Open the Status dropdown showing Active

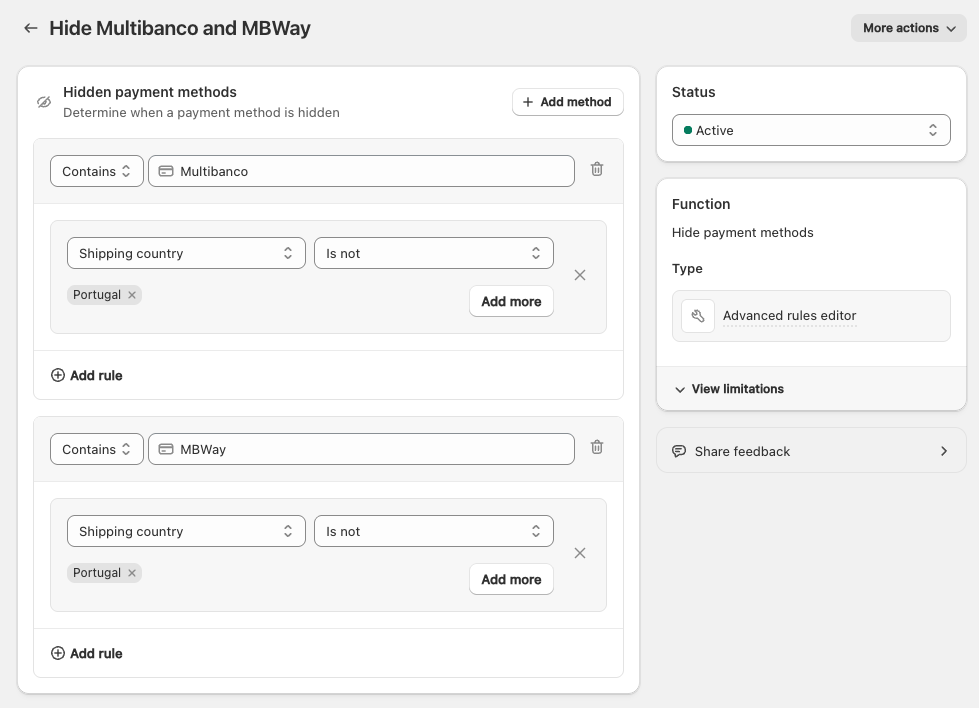tap(811, 130)
